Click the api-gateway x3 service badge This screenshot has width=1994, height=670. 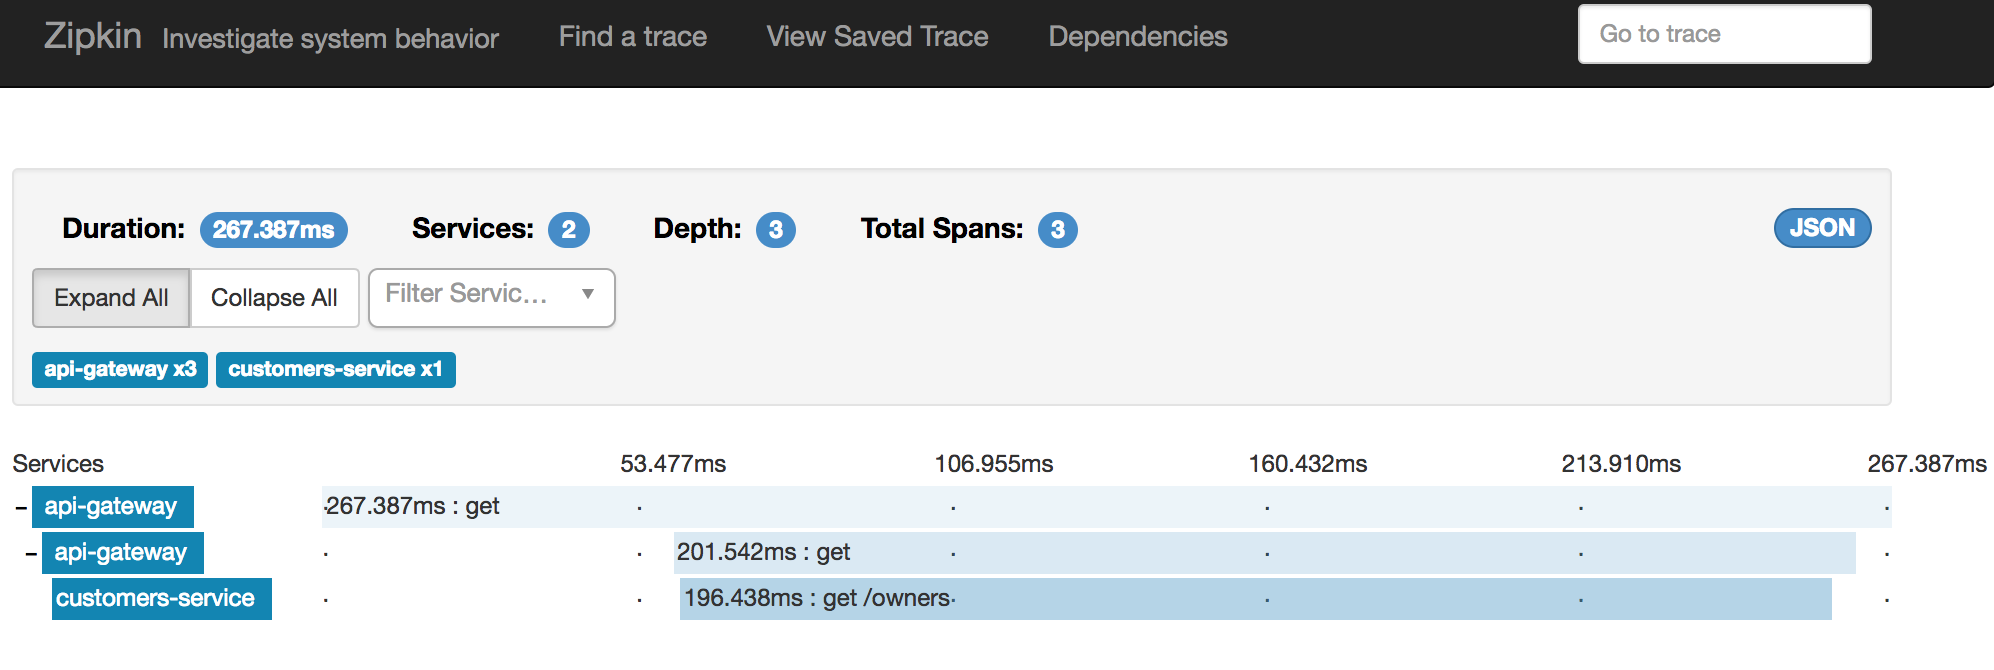120,369
